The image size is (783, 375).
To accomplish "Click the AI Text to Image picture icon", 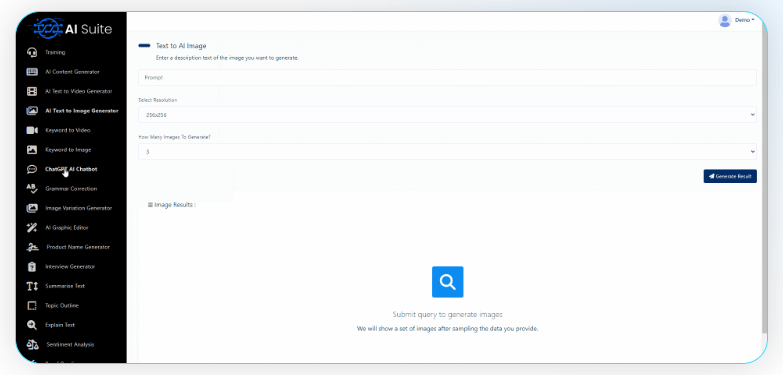I will tap(32, 111).
